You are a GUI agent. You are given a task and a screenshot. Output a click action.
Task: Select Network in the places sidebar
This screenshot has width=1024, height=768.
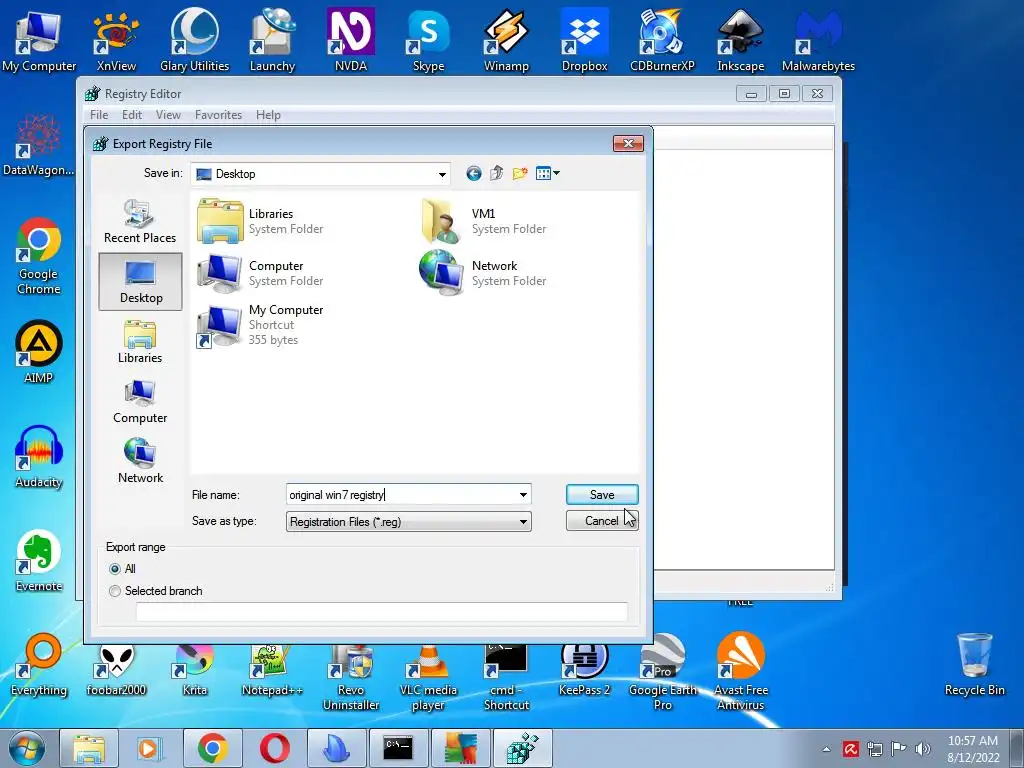coord(140,462)
